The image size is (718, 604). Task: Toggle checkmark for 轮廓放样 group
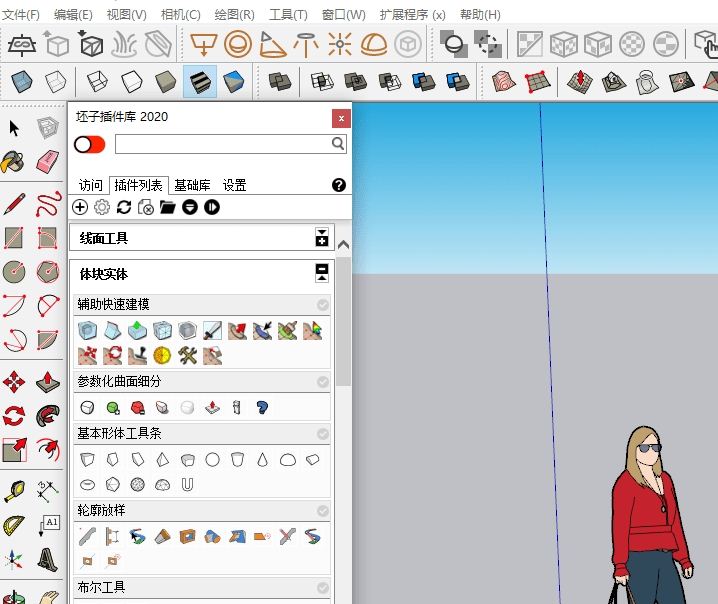click(322, 510)
